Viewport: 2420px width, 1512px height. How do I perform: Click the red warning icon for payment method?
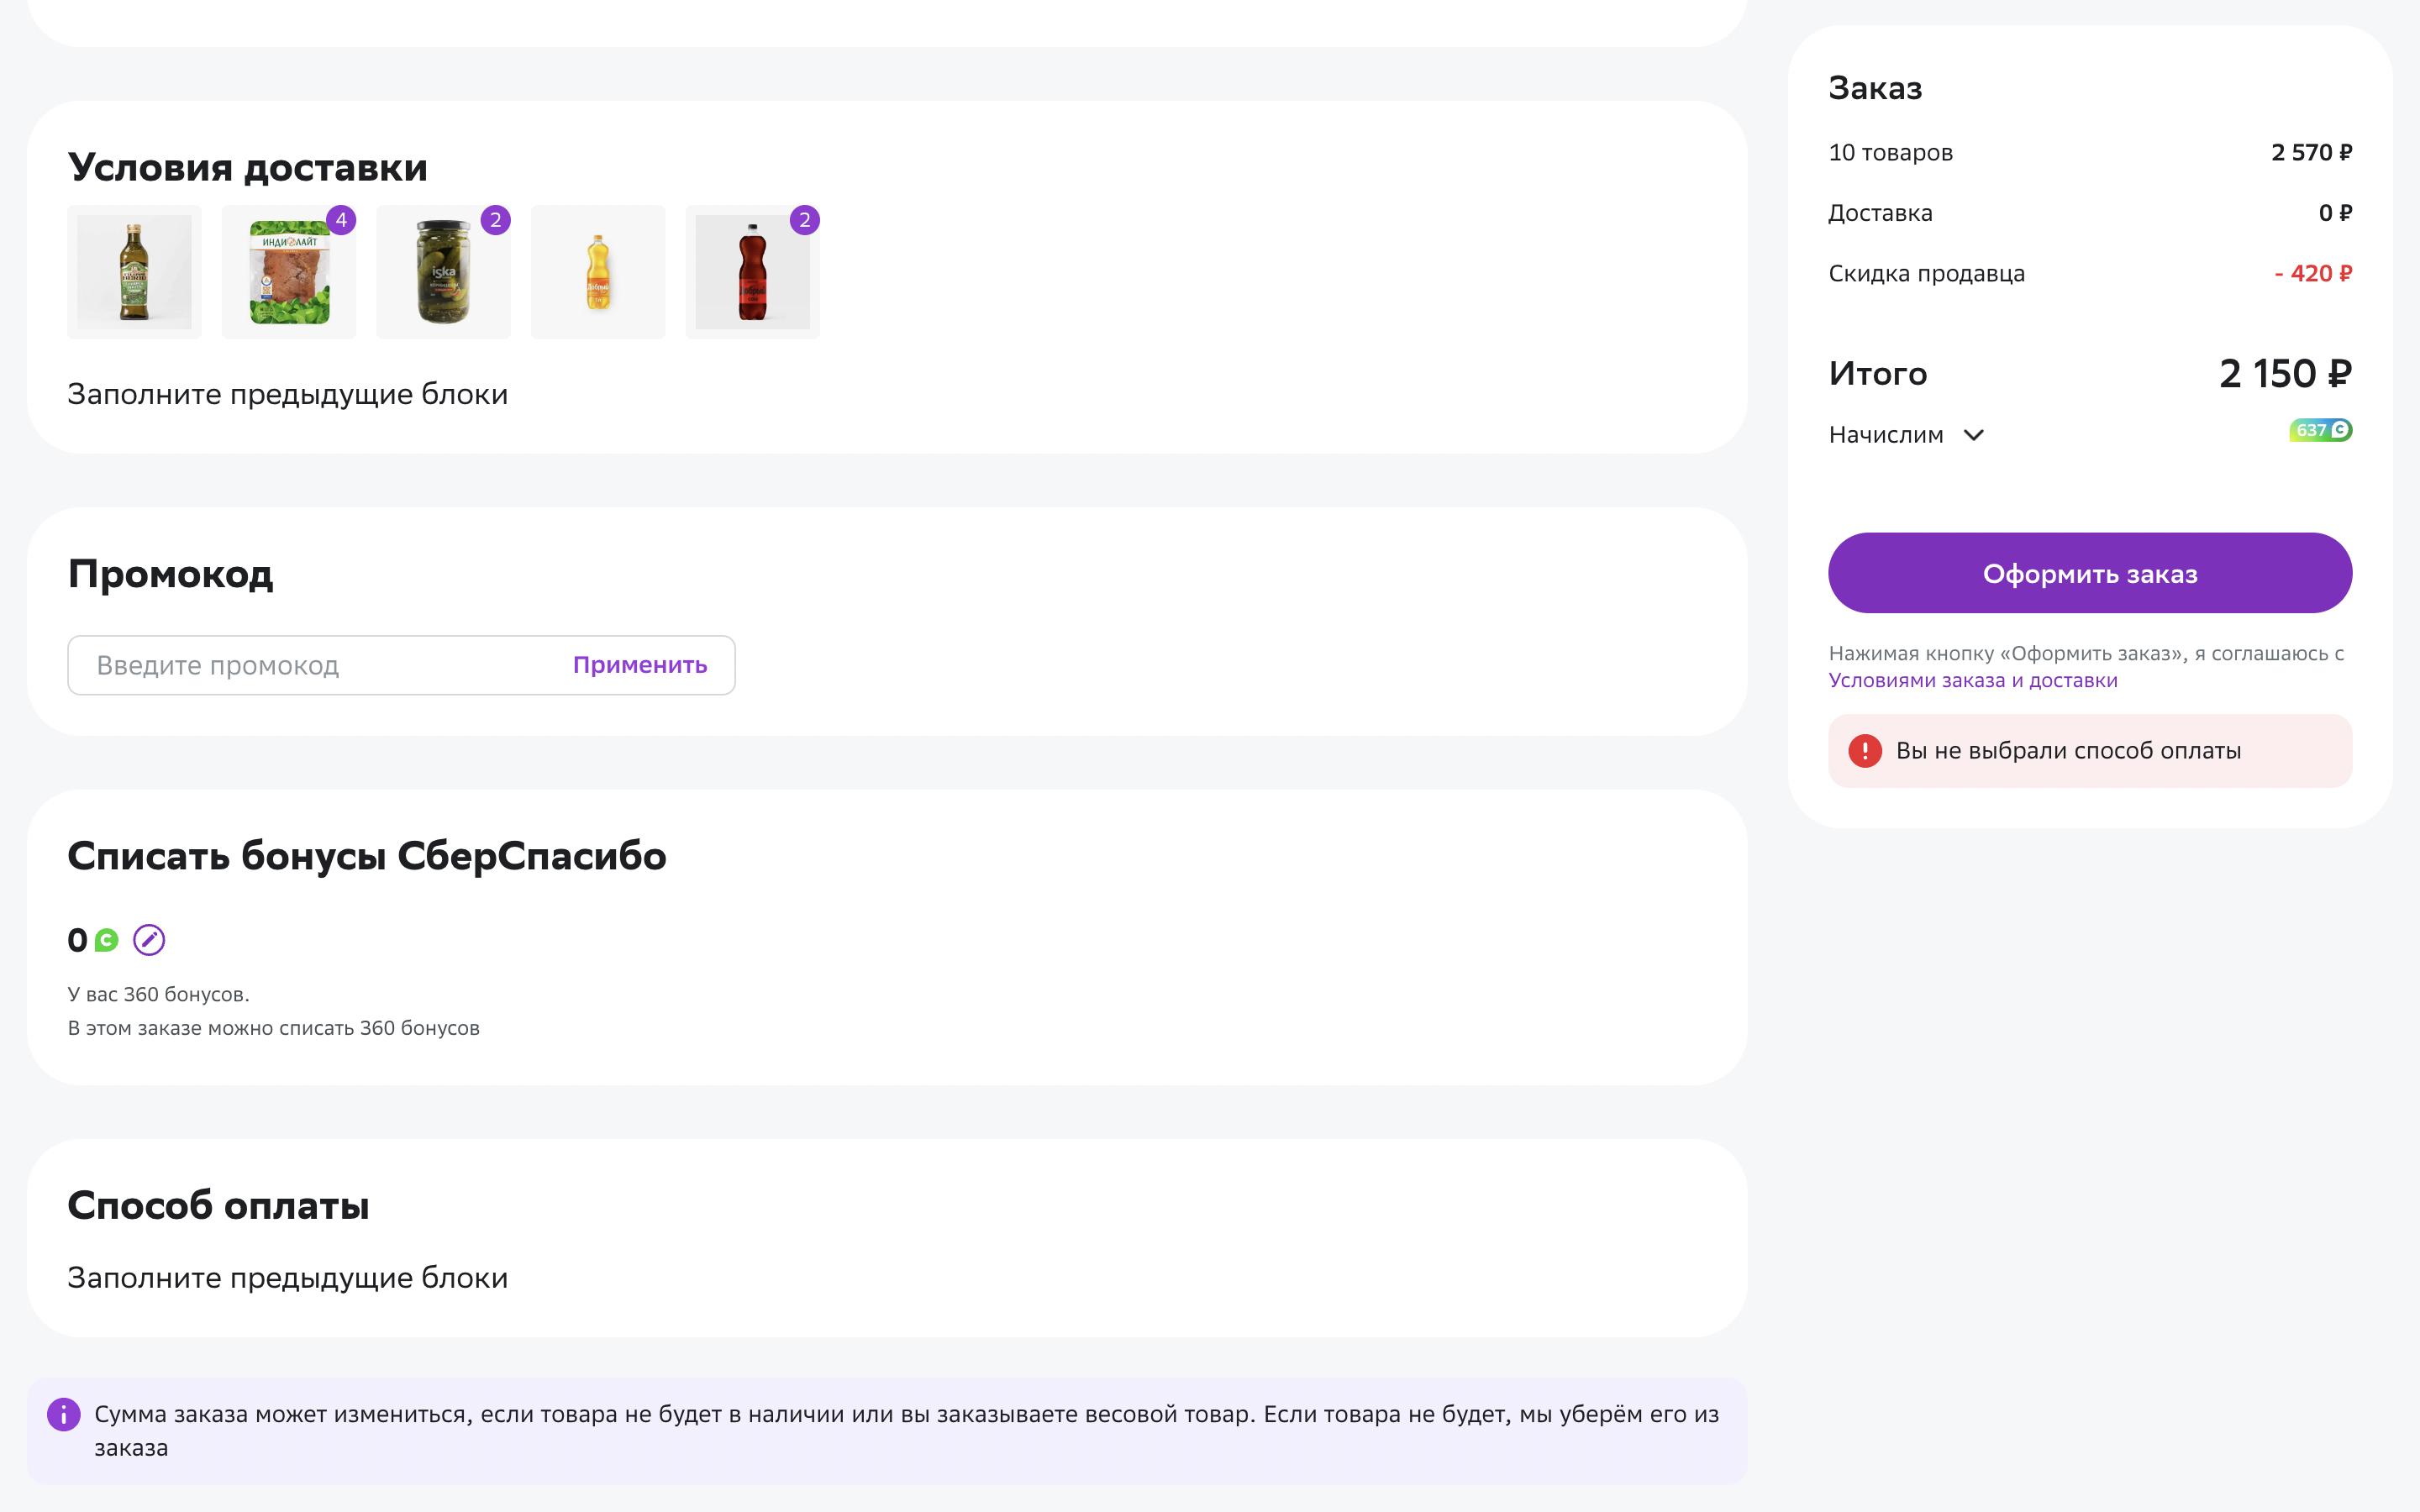[1864, 751]
